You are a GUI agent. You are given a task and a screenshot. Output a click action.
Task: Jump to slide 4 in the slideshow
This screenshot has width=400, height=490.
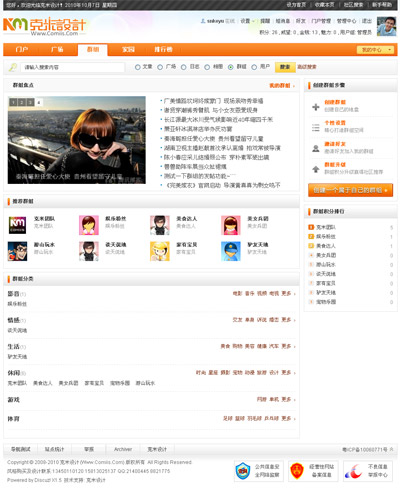point(38,102)
